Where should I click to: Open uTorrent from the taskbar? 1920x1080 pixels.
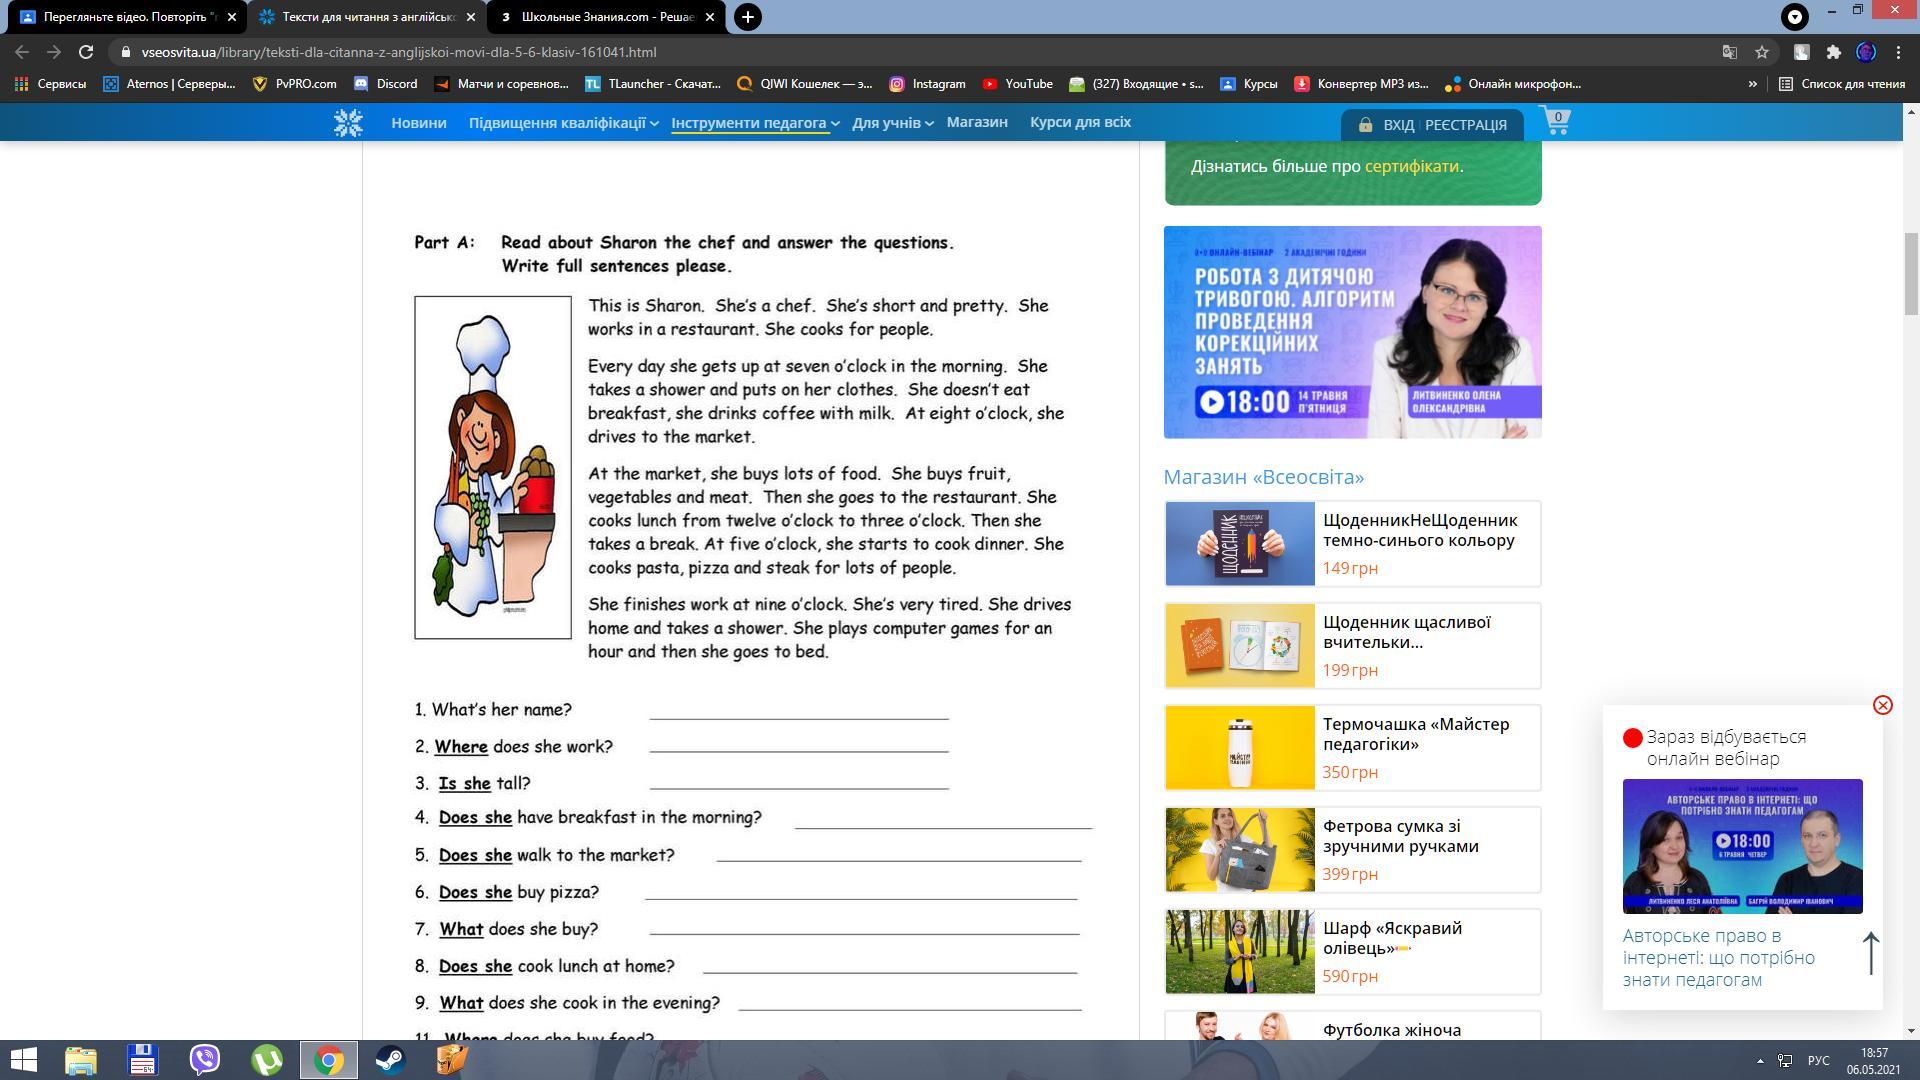click(x=267, y=1059)
